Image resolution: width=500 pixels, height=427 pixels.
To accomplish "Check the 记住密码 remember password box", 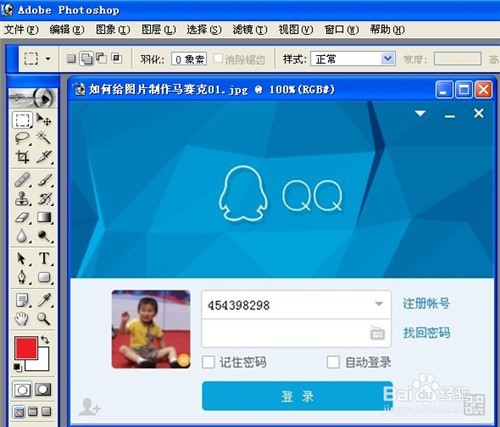I will coord(208,362).
